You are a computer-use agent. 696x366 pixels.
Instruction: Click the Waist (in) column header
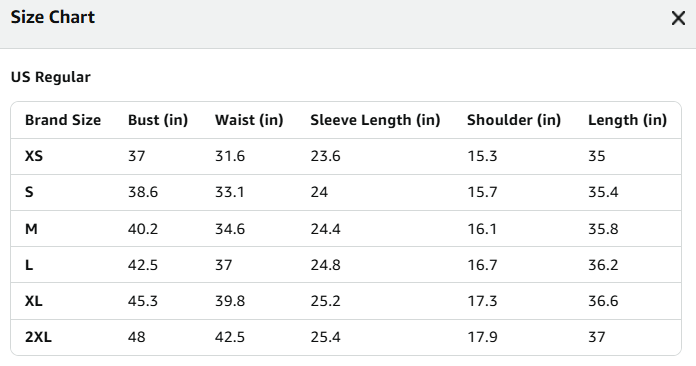pos(249,120)
